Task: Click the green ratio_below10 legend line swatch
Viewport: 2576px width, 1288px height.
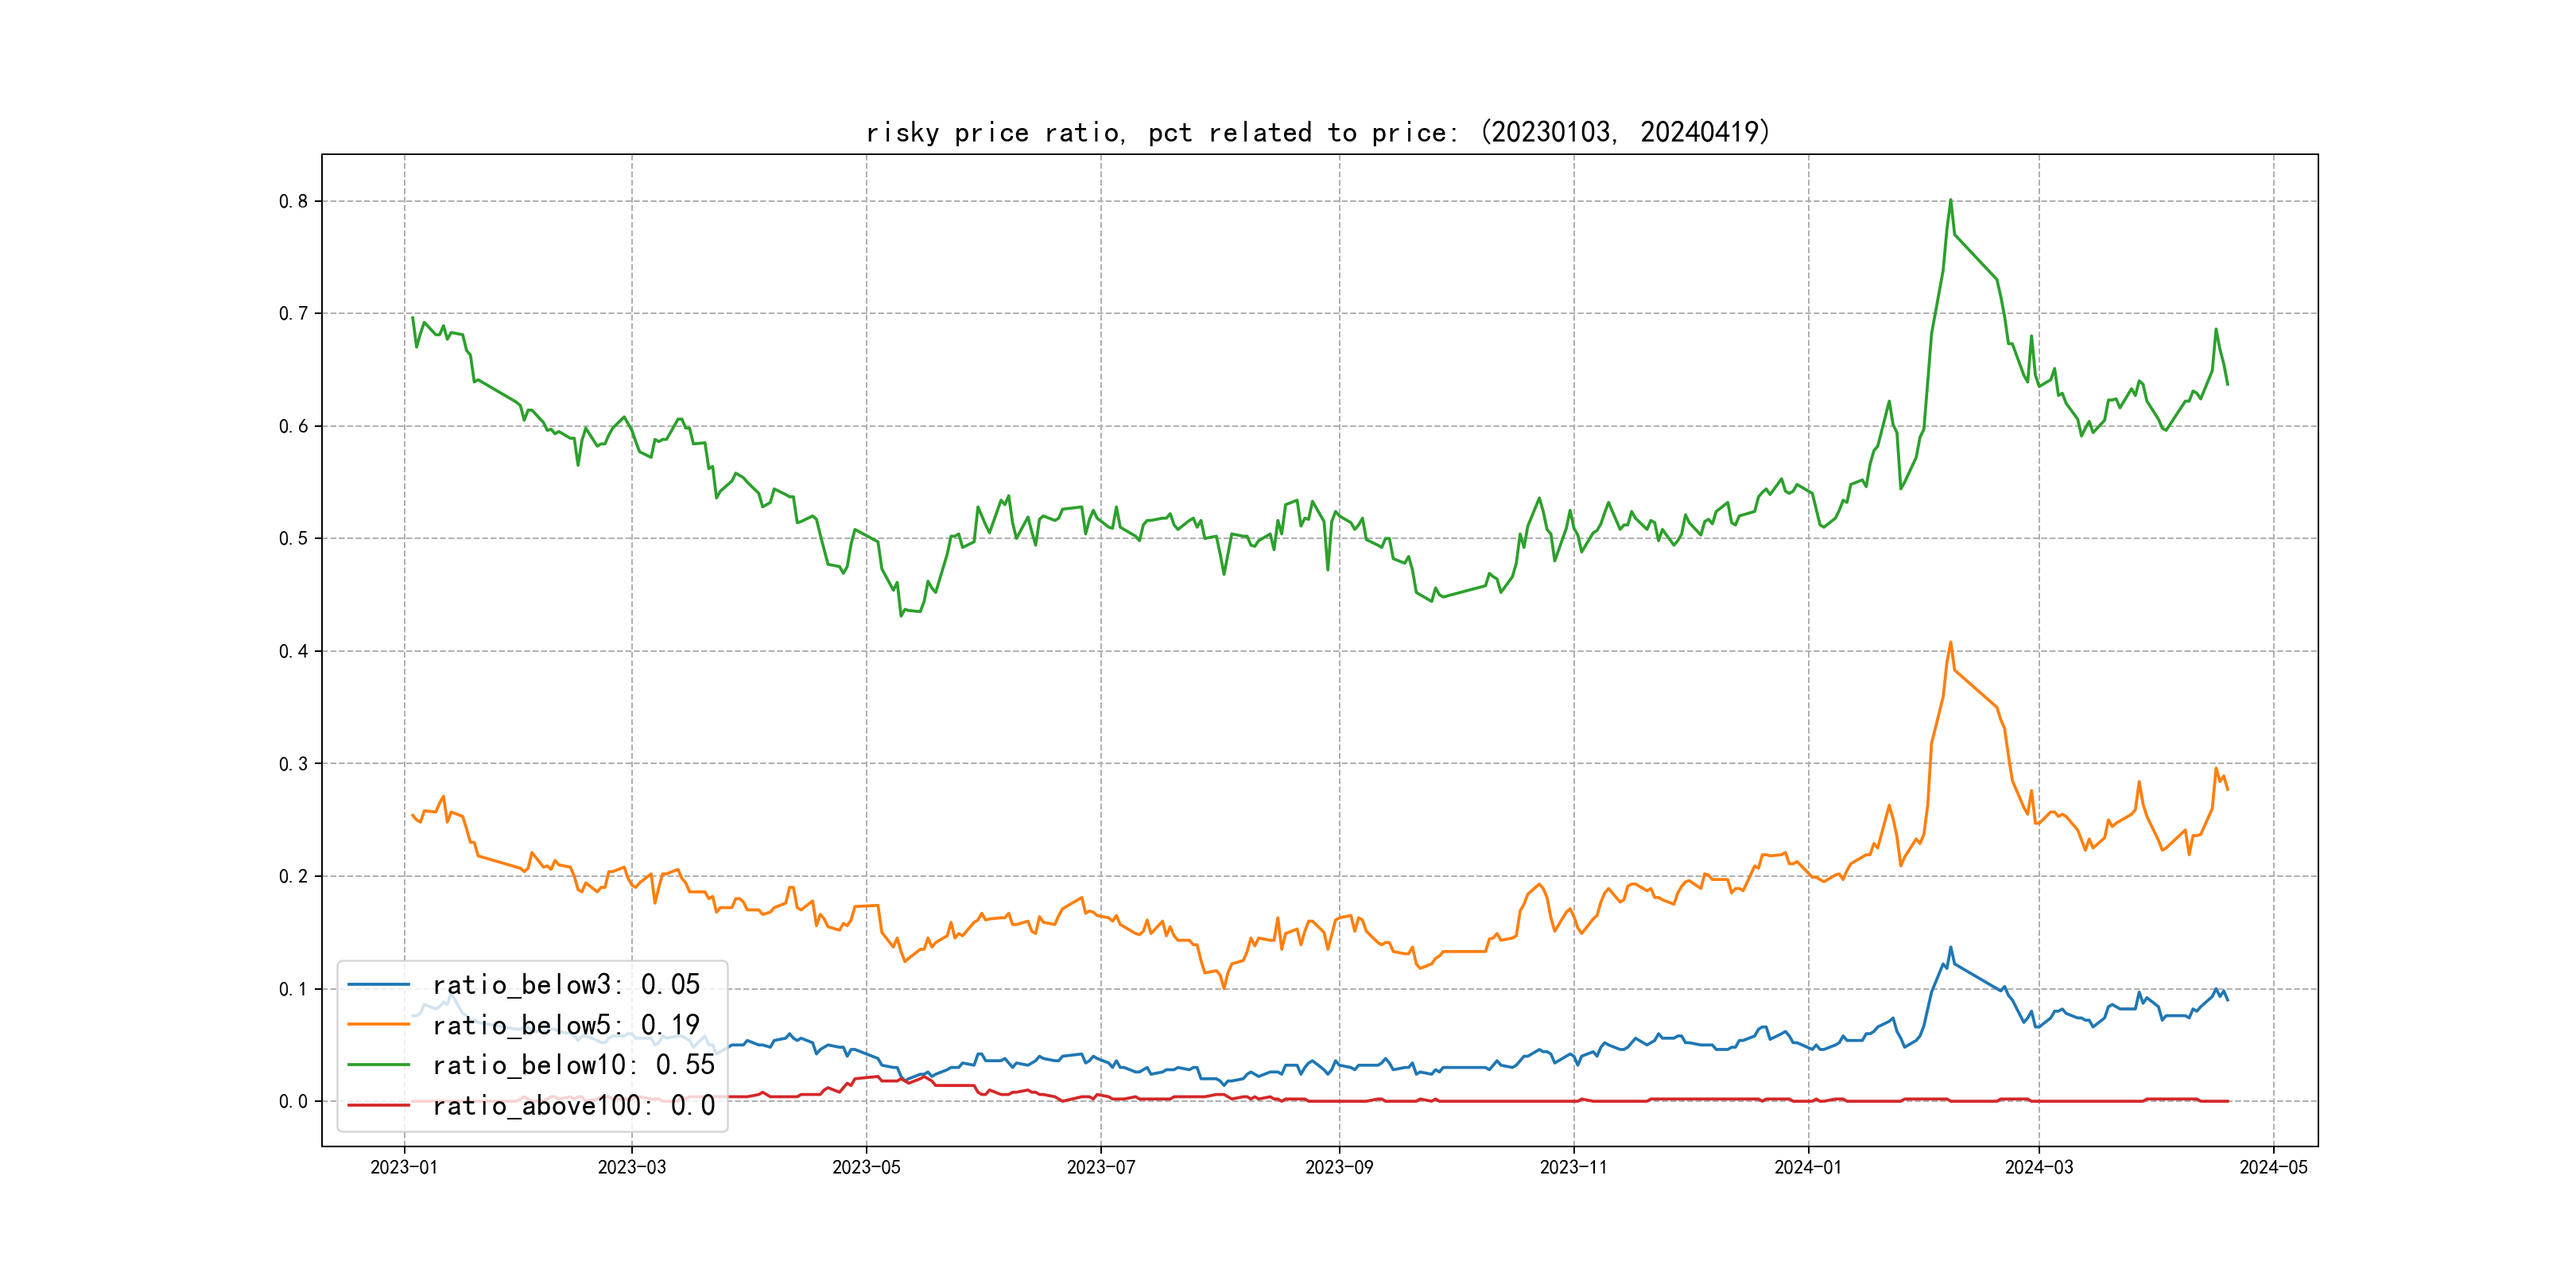Action: point(378,1065)
